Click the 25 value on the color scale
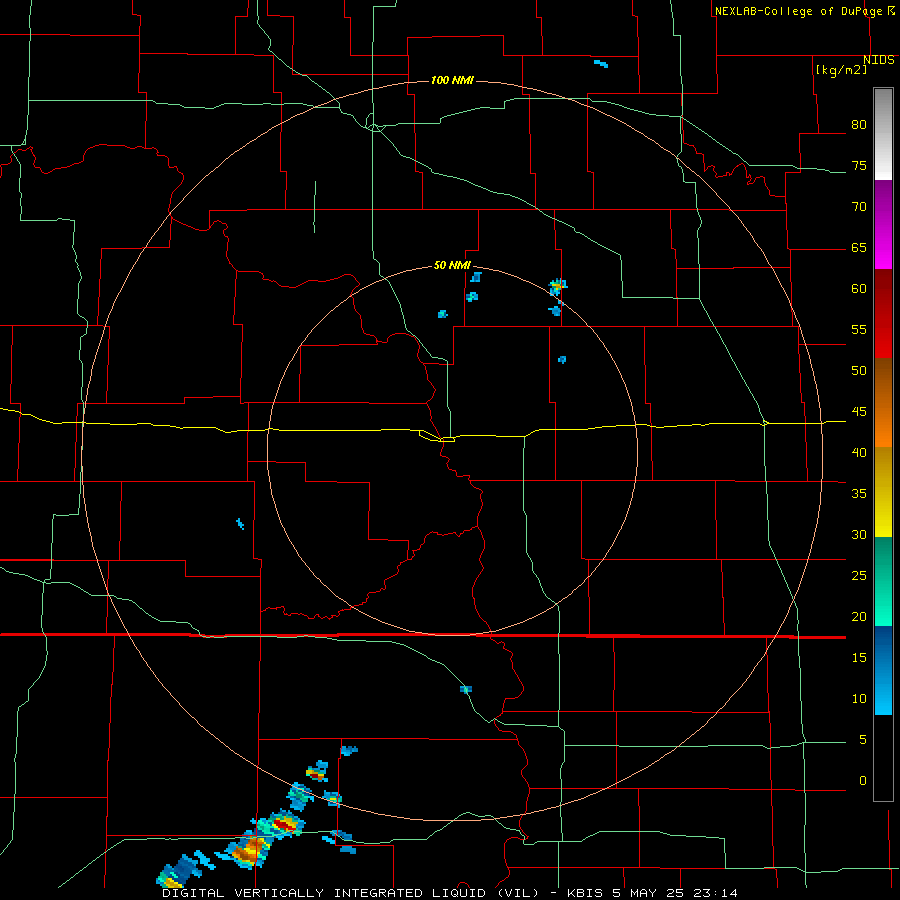Viewport: 900px width, 900px height. click(x=859, y=576)
